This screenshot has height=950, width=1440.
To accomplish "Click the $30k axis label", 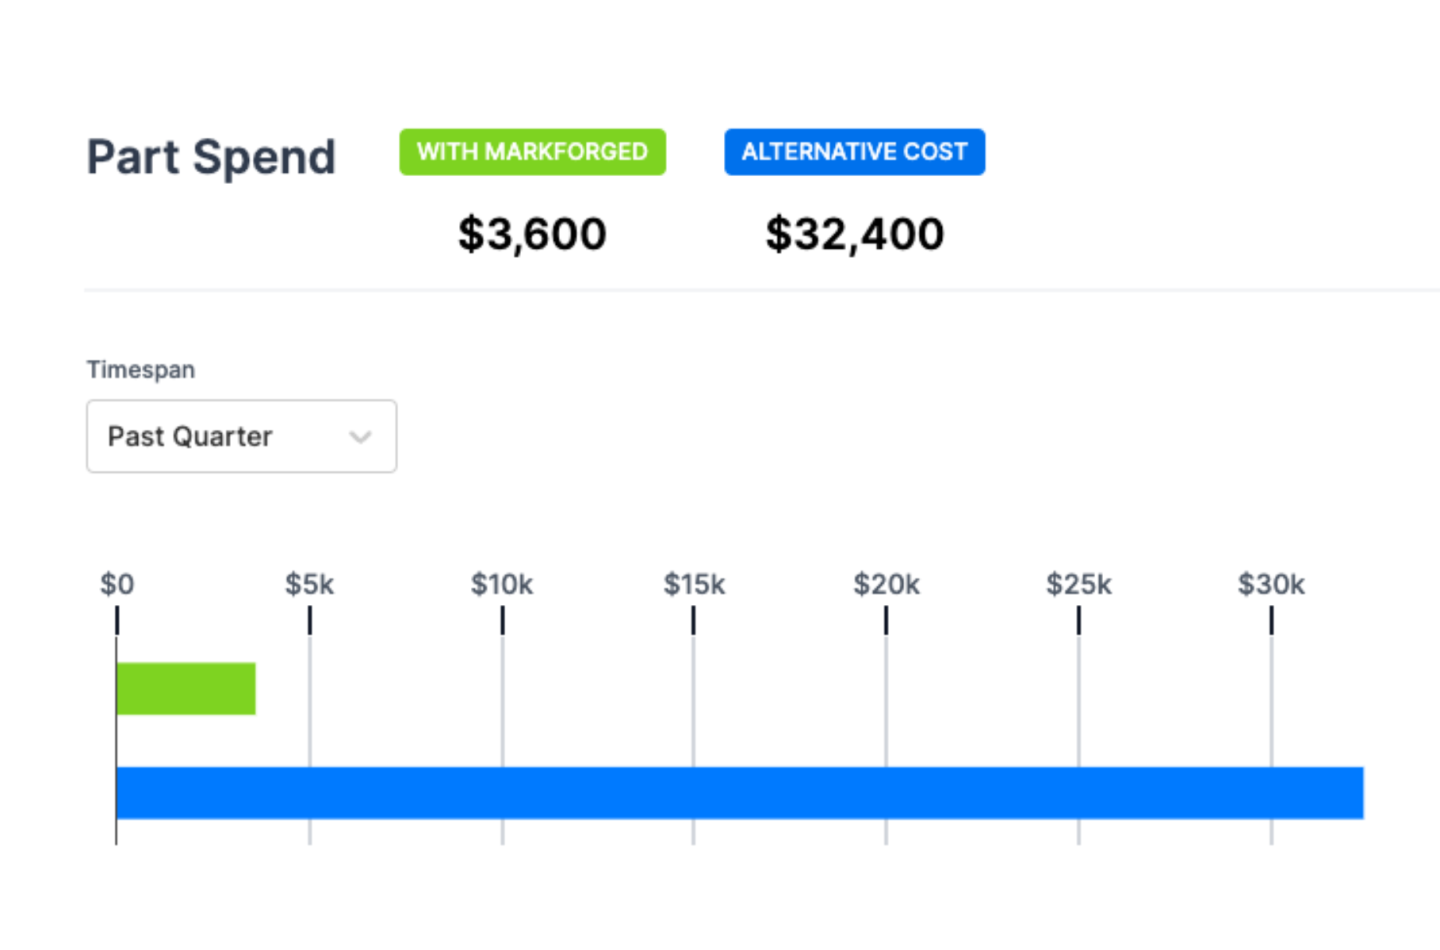I will (x=1271, y=584).
